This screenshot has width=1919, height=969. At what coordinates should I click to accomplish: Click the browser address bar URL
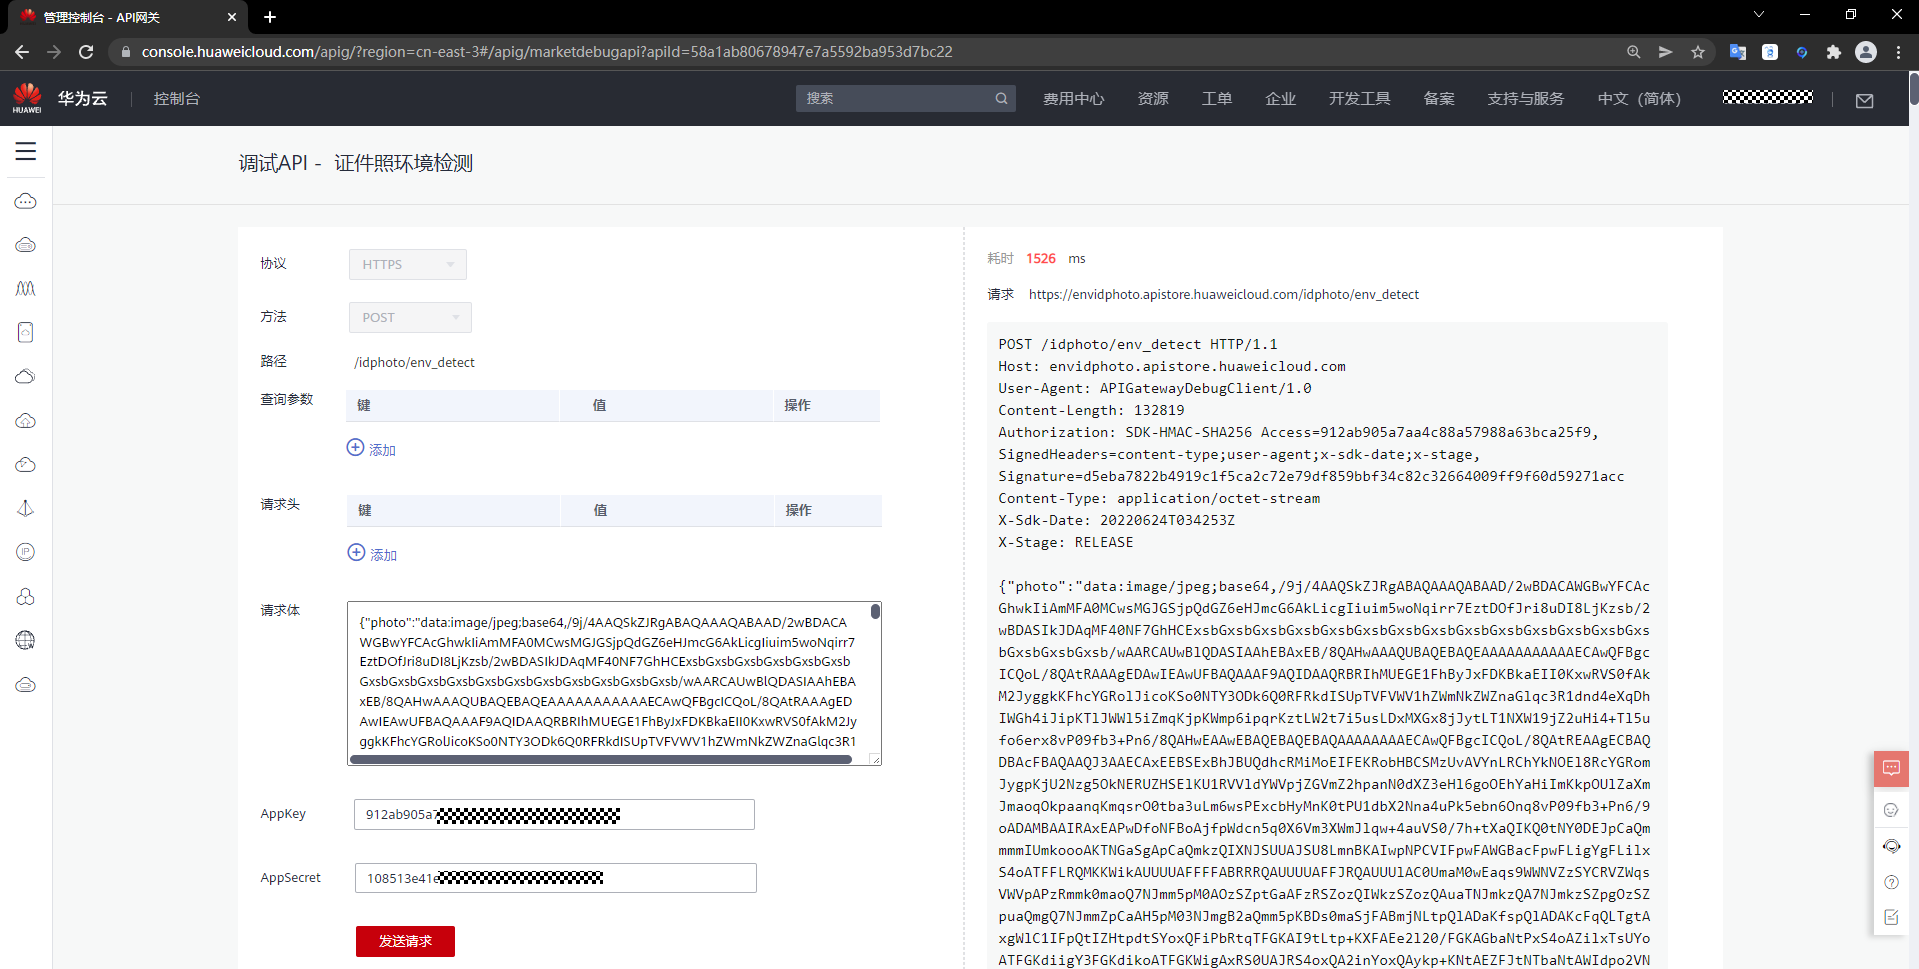[x=547, y=52]
